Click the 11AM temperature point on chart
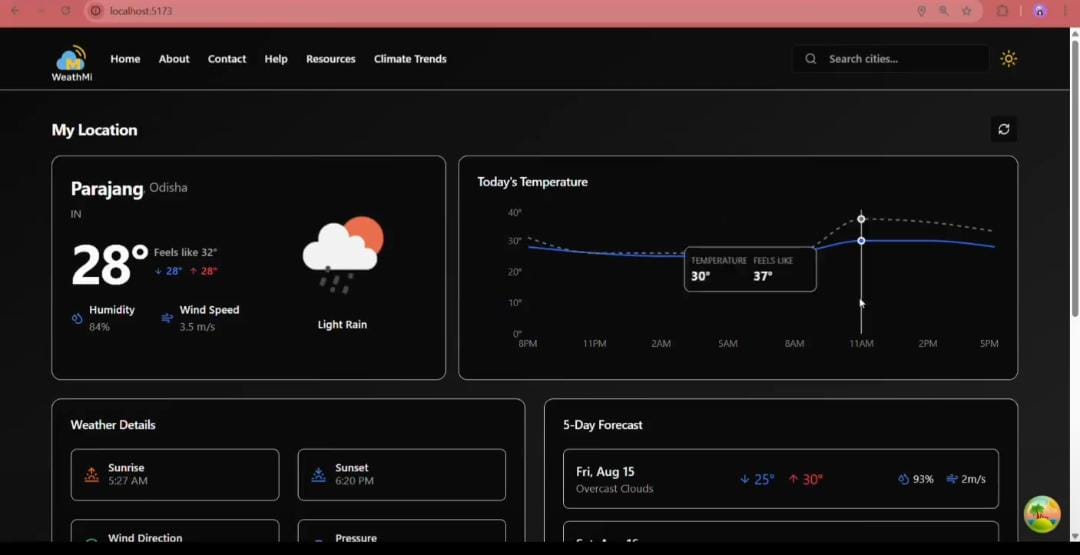 [x=861, y=241]
